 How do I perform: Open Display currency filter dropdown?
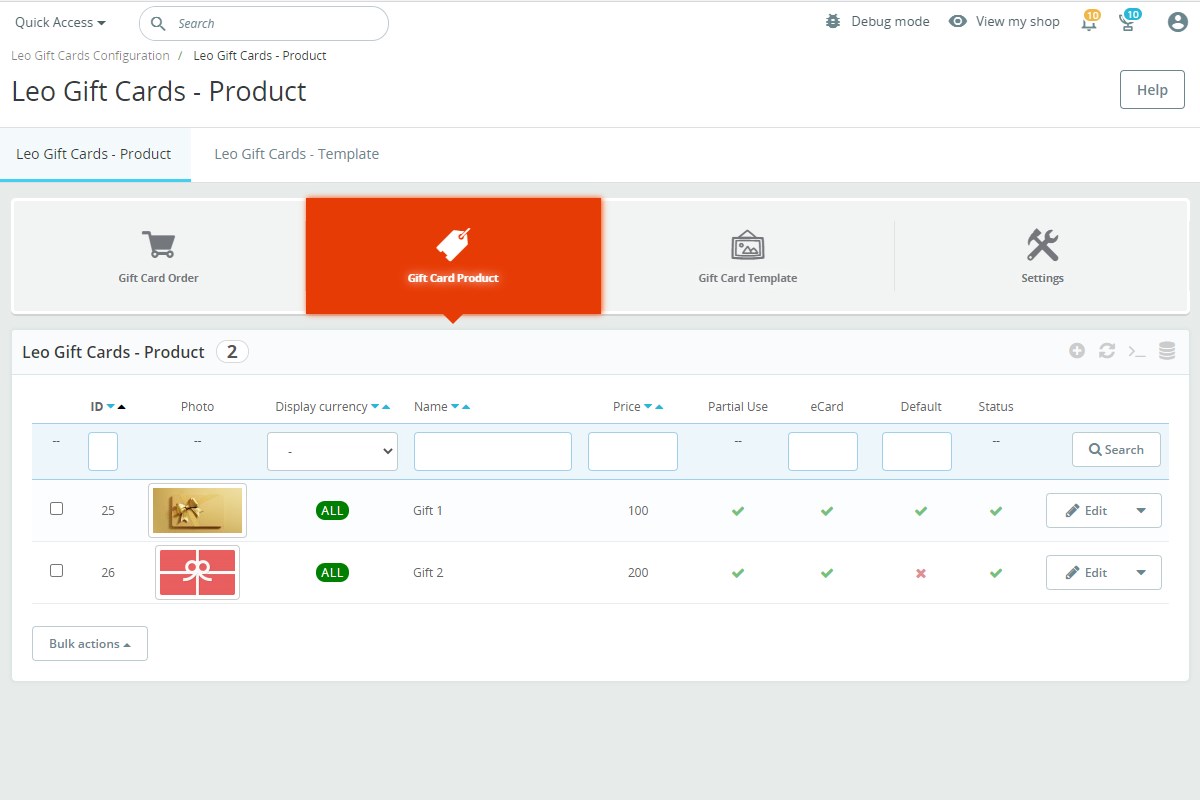tap(332, 451)
